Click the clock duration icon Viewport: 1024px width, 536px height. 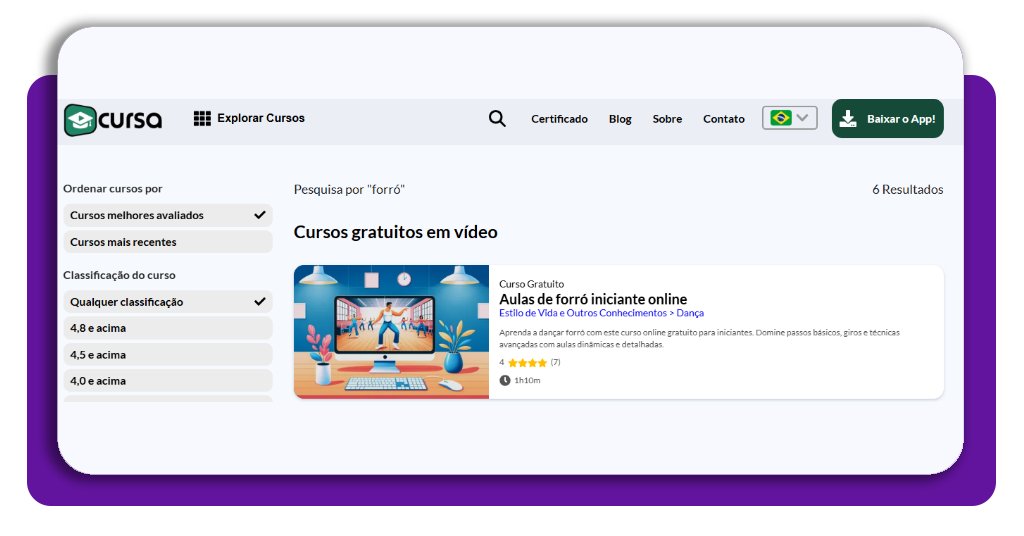505,380
